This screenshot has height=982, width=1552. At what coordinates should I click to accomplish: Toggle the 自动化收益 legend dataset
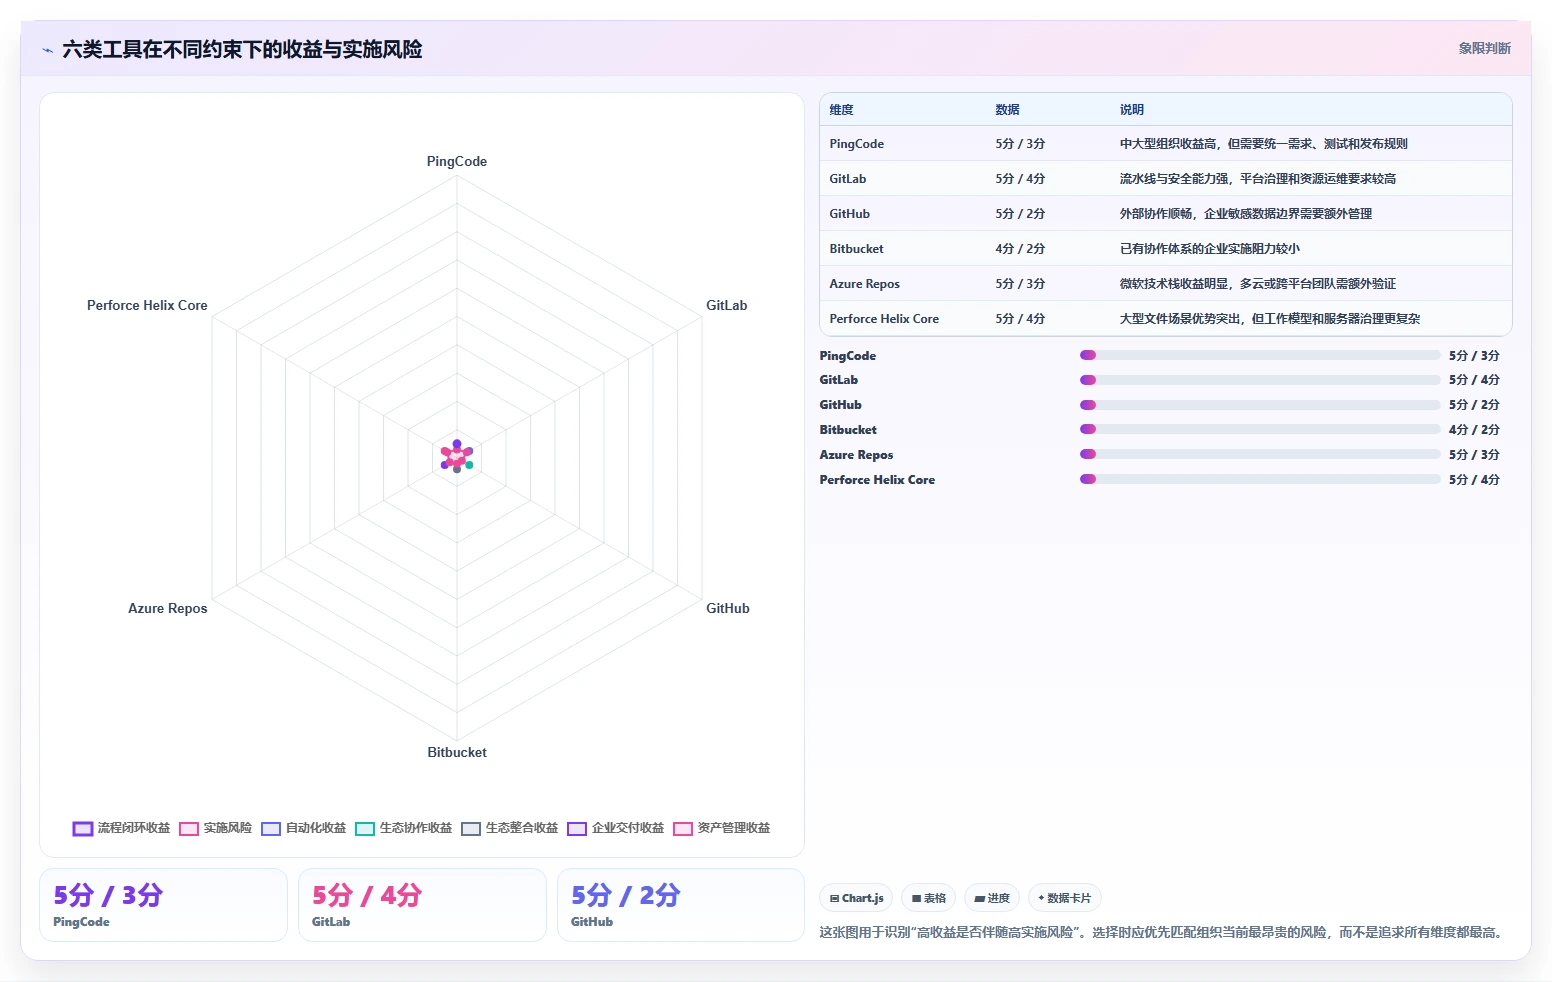tap(303, 828)
